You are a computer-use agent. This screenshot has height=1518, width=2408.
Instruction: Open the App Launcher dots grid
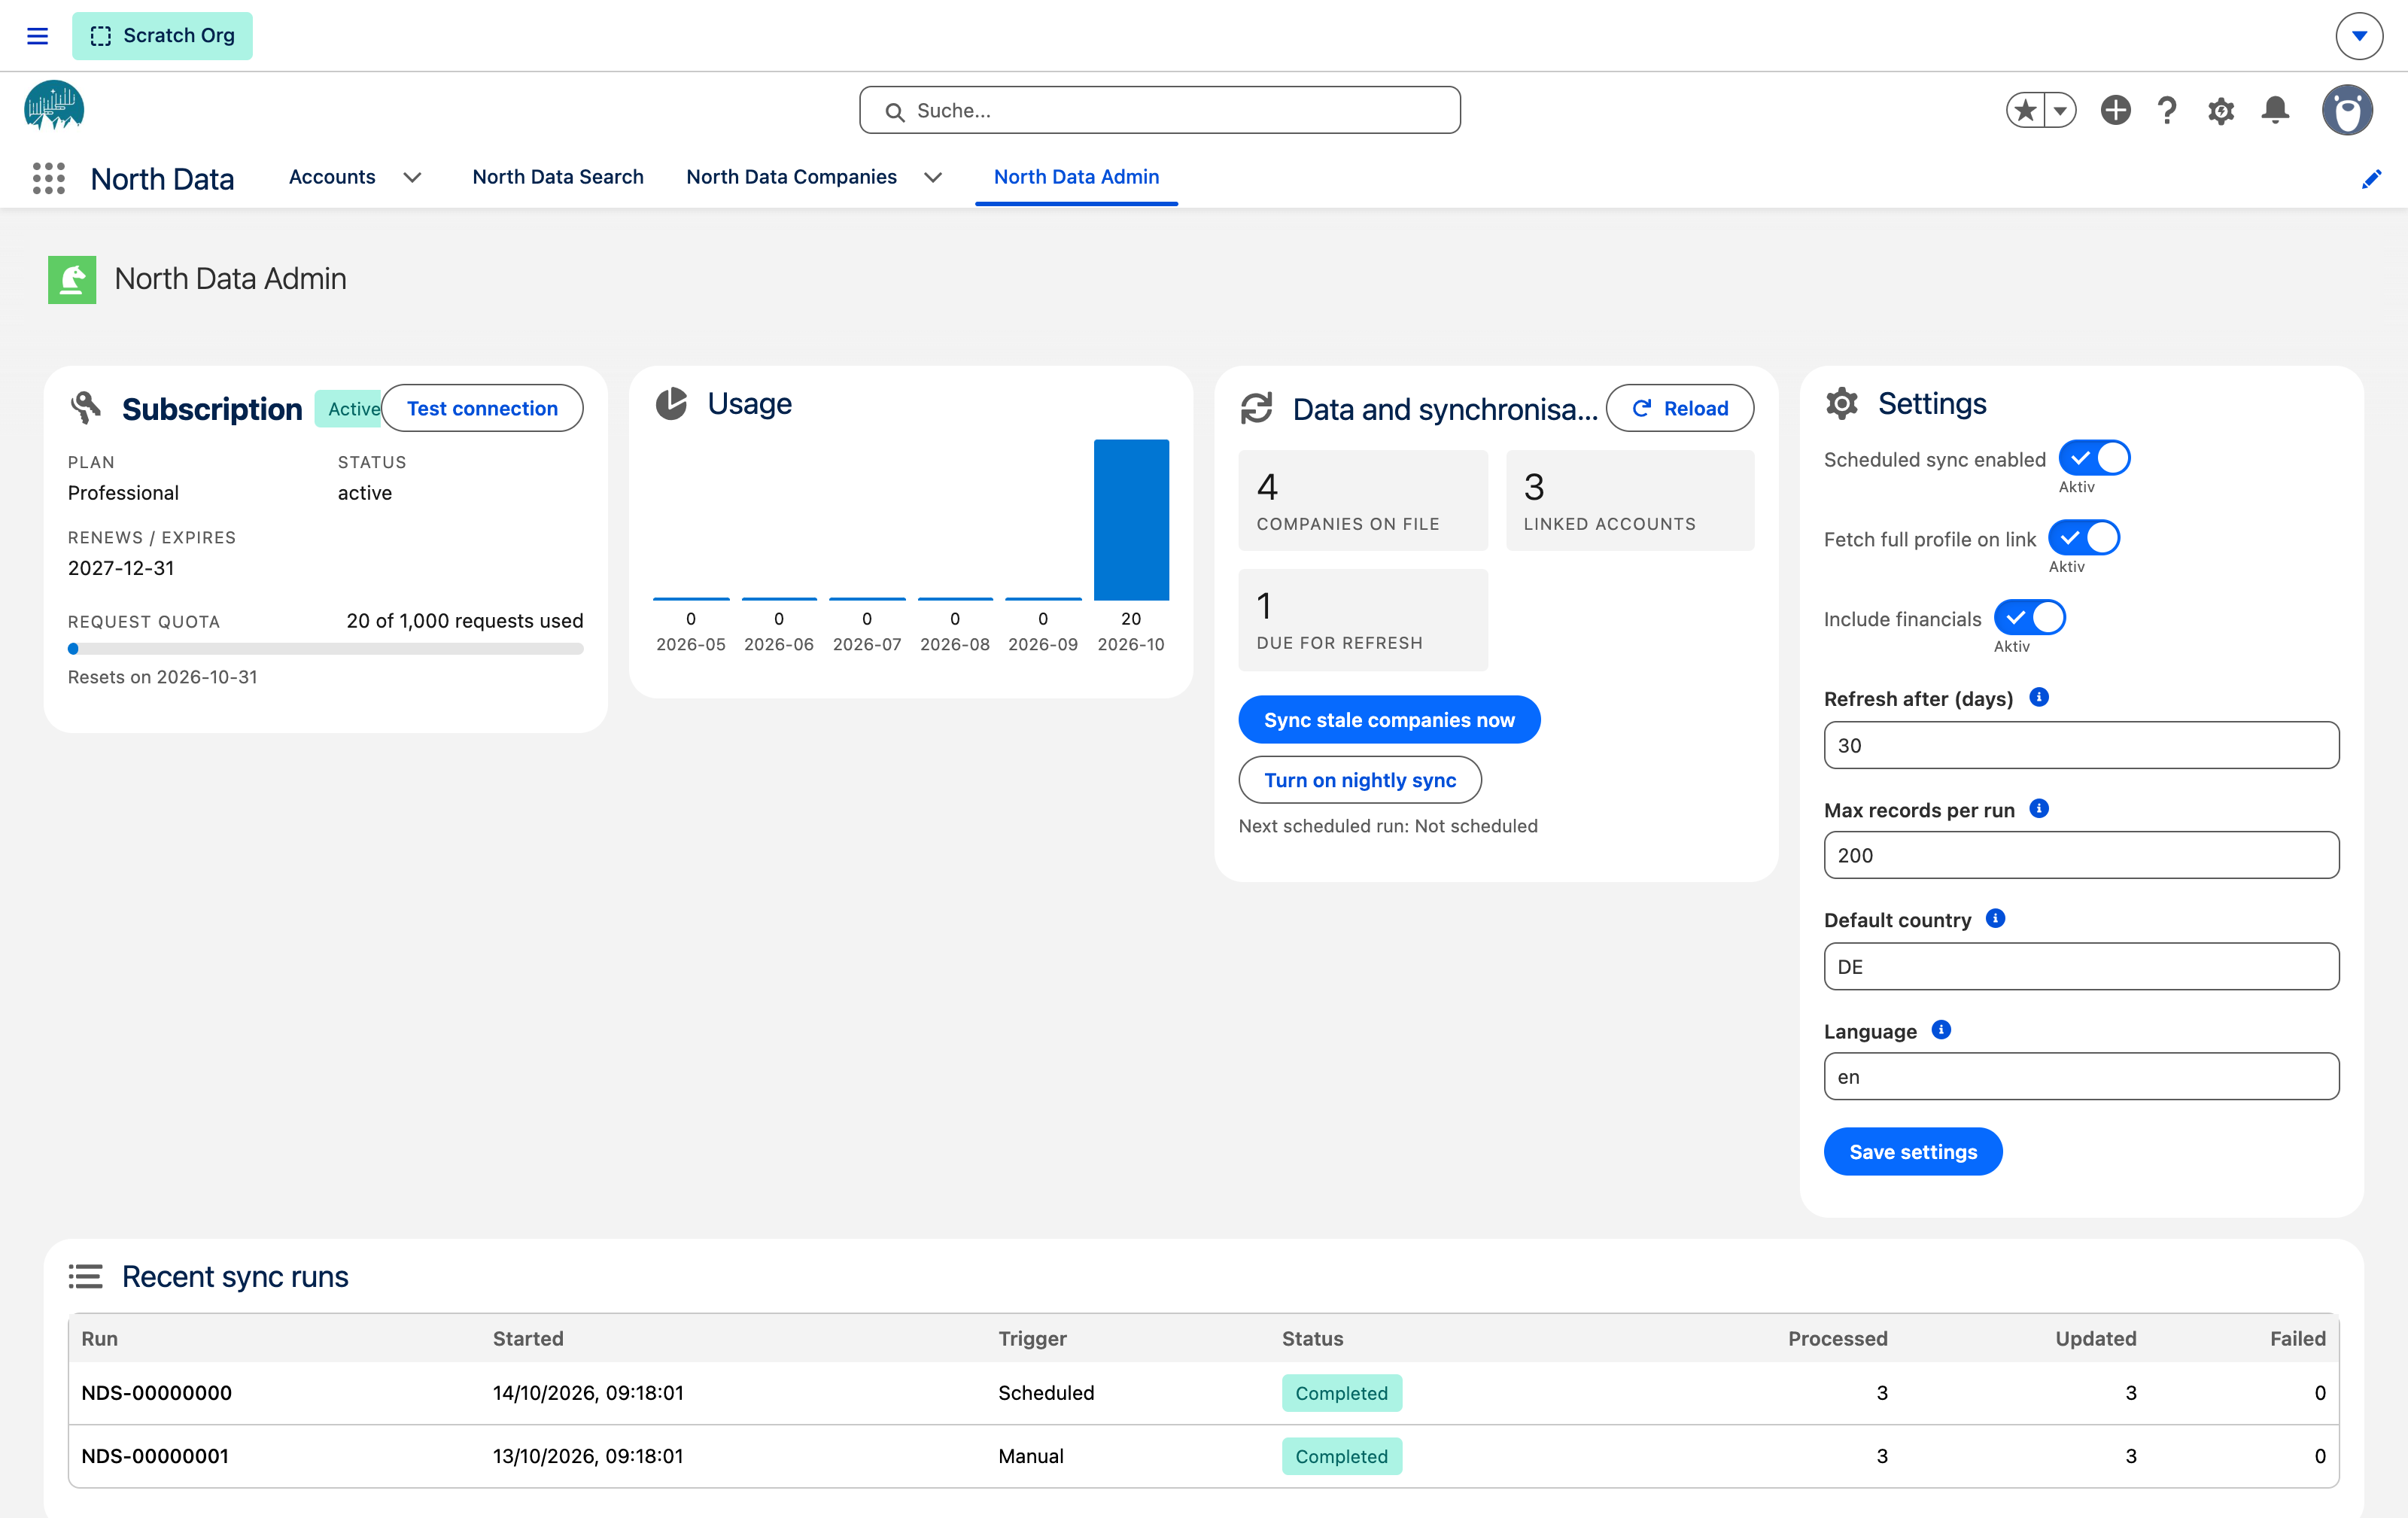click(x=48, y=178)
